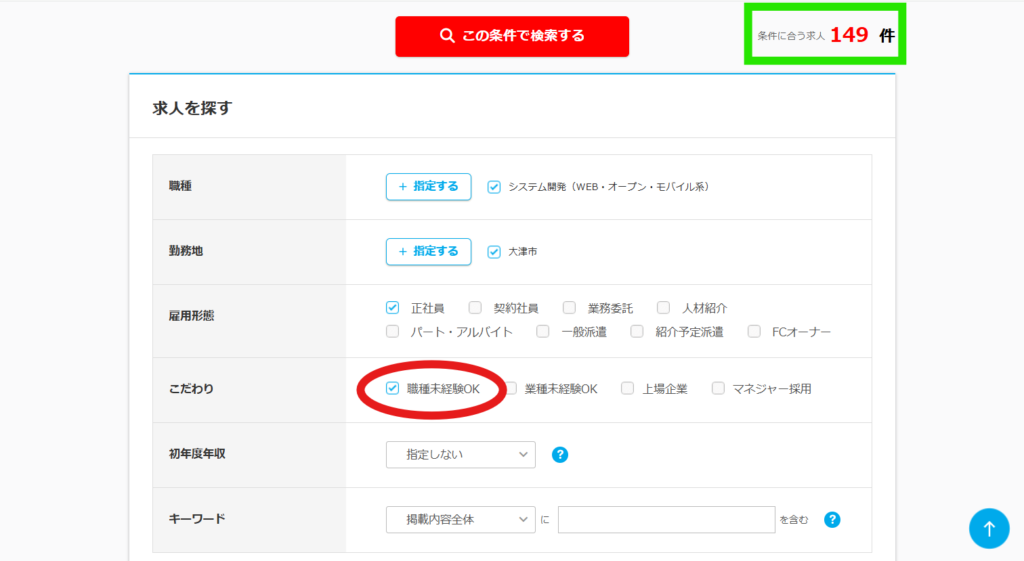Click the keyword text input field
This screenshot has width=1024, height=561.
[666, 520]
